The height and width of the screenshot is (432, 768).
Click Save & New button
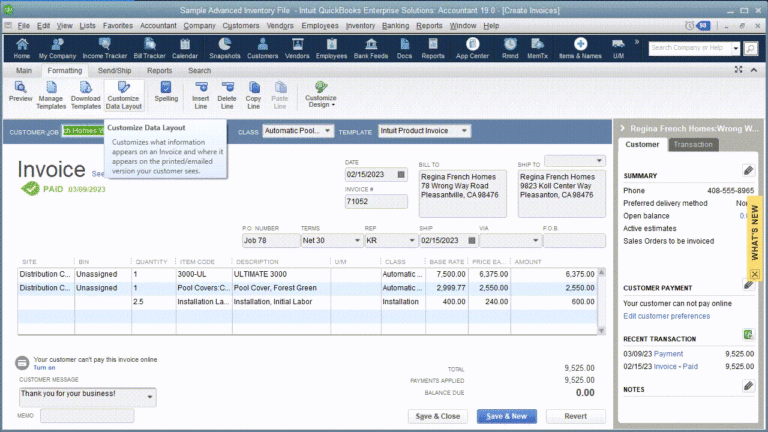point(506,416)
